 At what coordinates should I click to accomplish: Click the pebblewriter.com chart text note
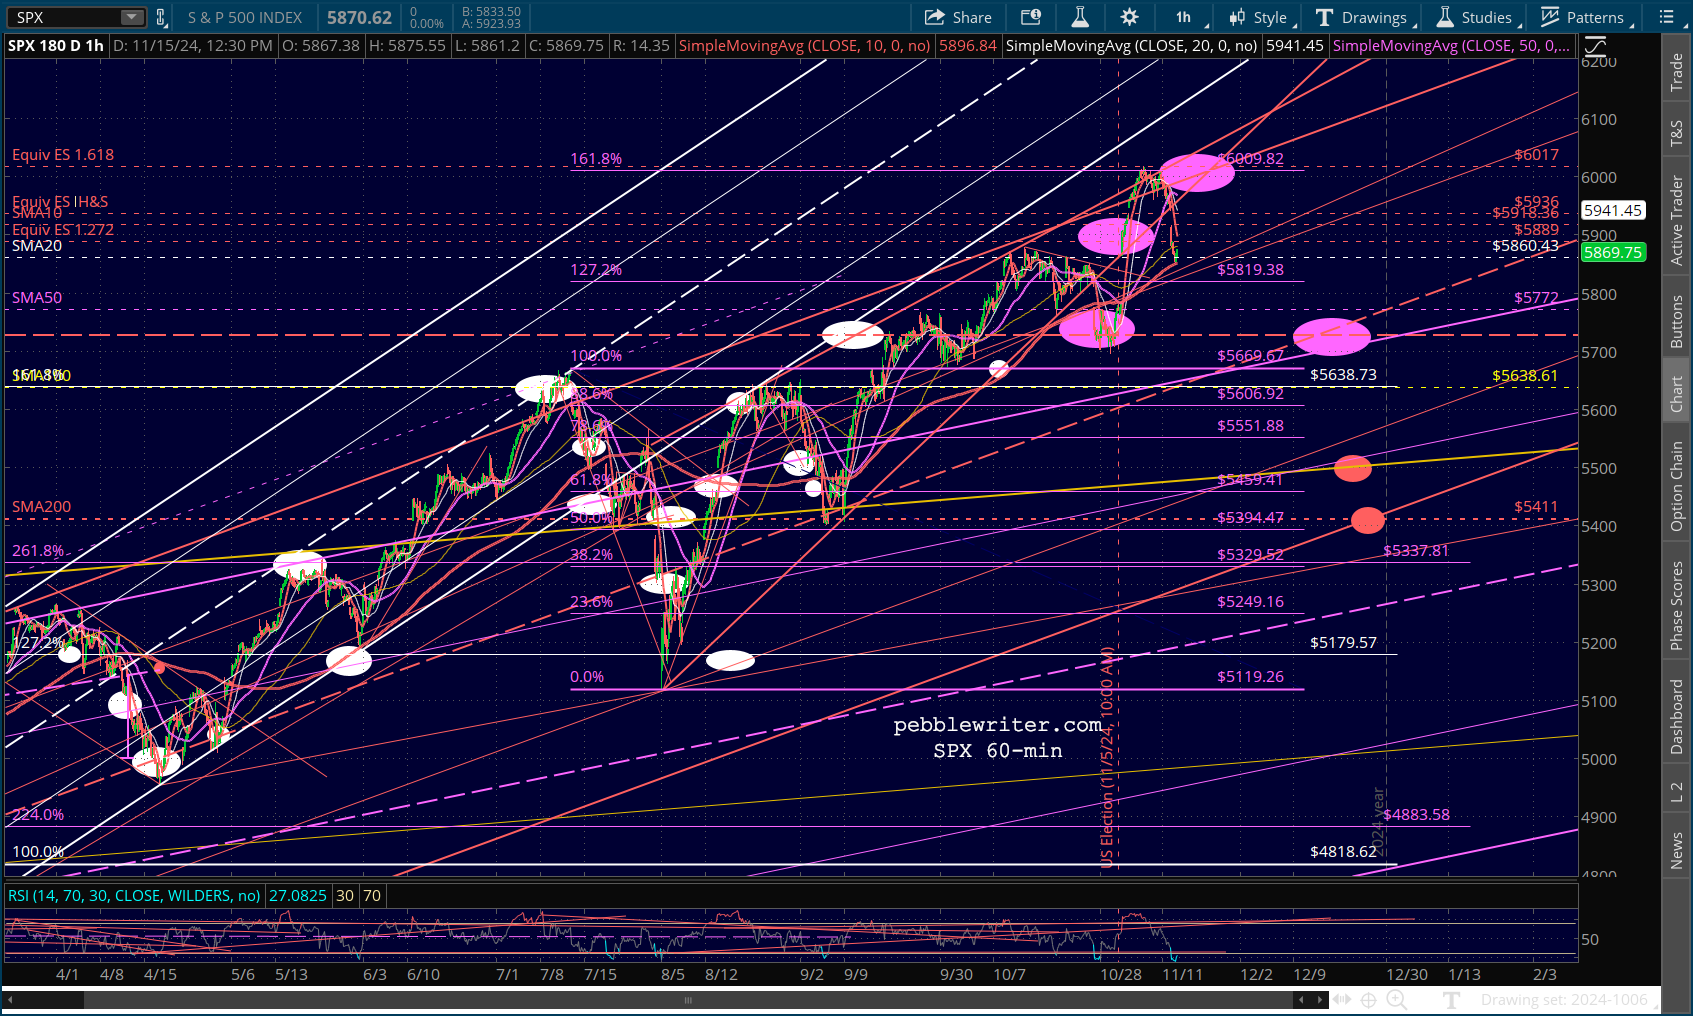998,725
